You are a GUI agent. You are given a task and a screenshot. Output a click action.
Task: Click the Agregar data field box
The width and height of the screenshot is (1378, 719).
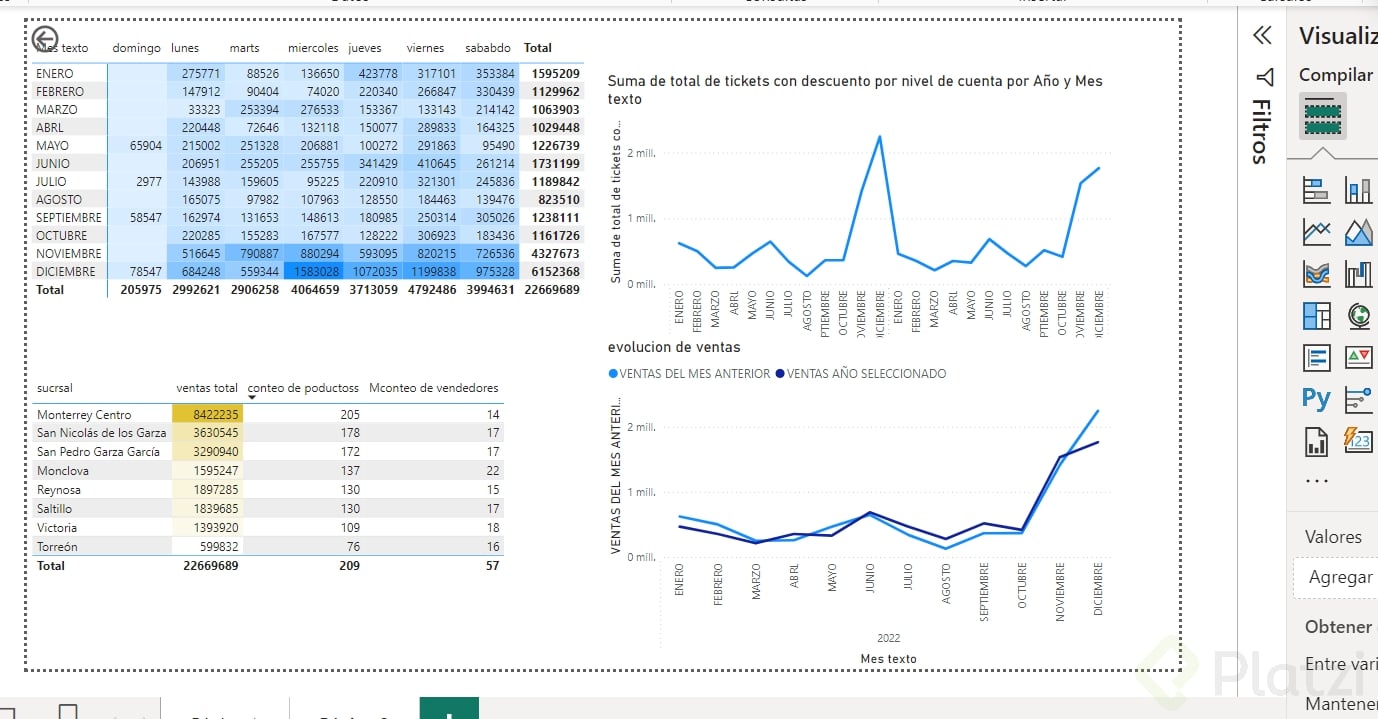tap(1340, 577)
